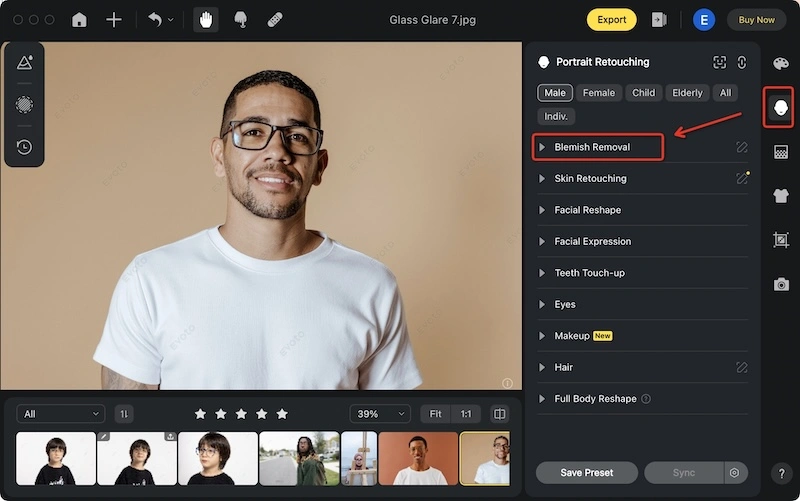Screen dimensions: 800x501
Task: Toggle the before-after compare view icon
Action: pos(499,414)
